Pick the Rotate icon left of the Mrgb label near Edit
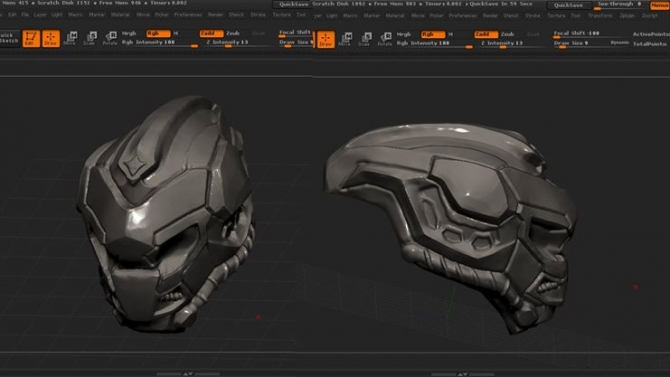This screenshot has height=377, width=670. tap(110, 38)
